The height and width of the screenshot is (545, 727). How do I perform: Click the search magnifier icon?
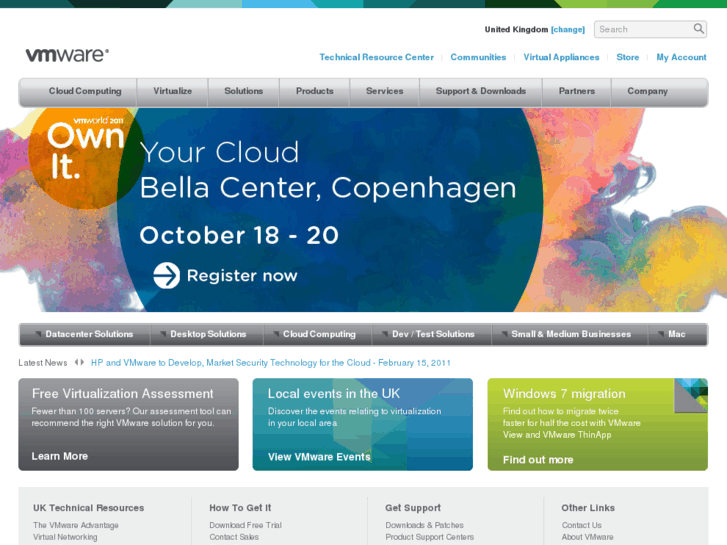coord(698,29)
